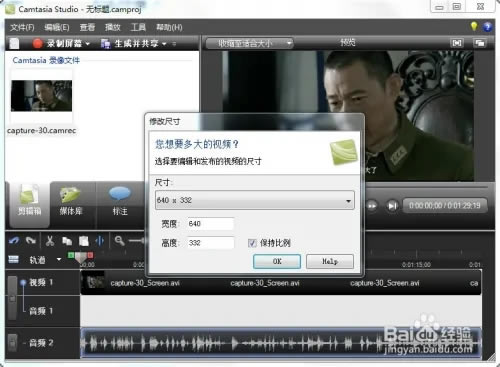
Task: Select the 音频 1 track label
Action: point(41,311)
